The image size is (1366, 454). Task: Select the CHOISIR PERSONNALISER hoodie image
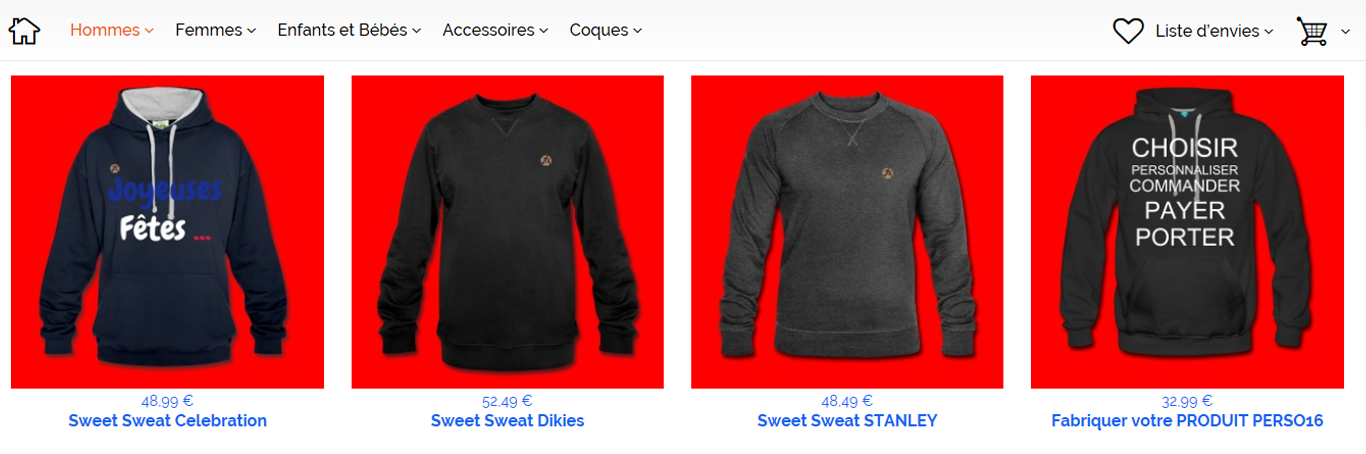1187,232
